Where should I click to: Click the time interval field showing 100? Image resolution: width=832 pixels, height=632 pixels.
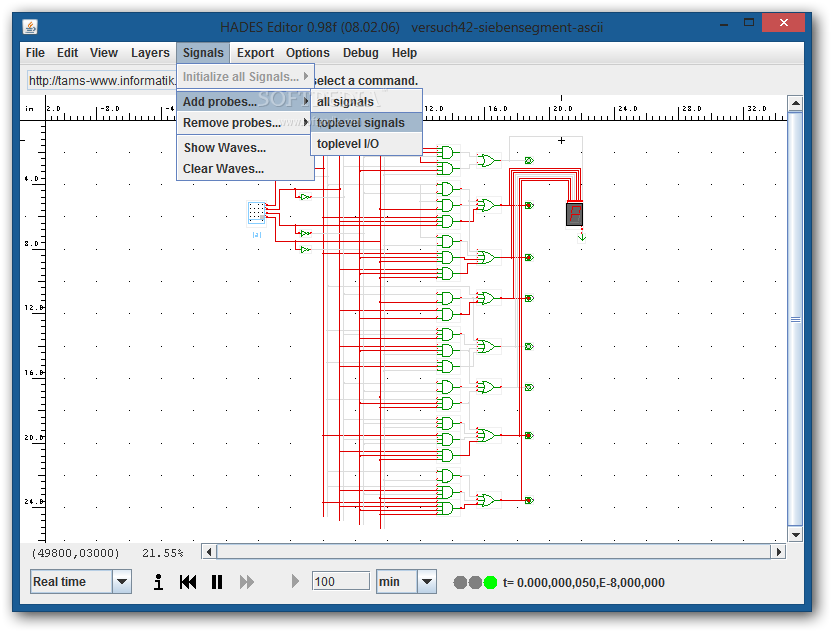(x=341, y=582)
